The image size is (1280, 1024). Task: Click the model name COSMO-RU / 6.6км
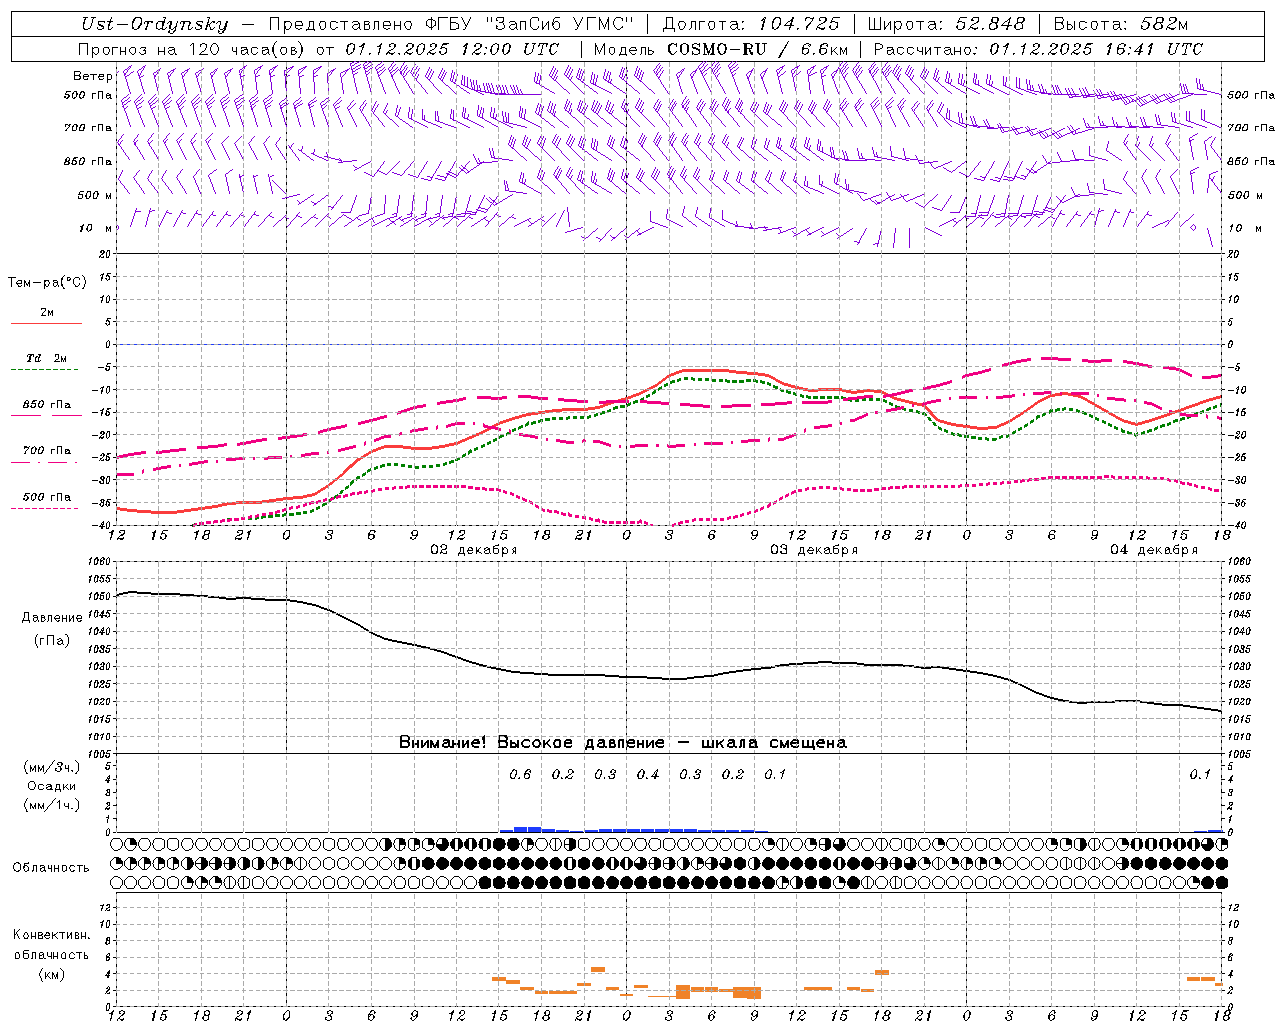[758, 49]
